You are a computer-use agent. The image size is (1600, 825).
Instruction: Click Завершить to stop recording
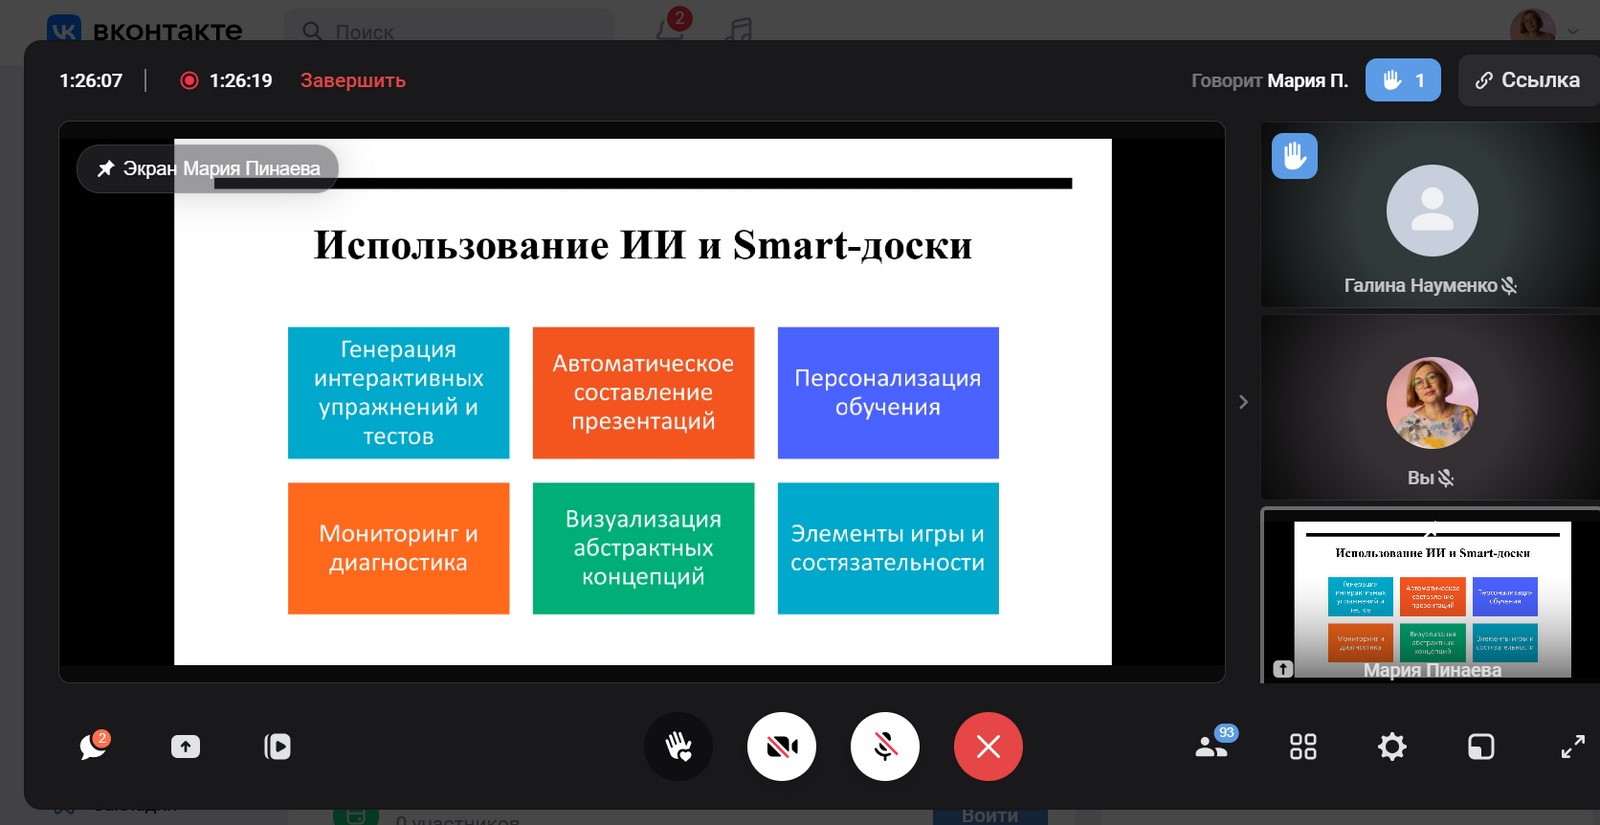(353, 80)
